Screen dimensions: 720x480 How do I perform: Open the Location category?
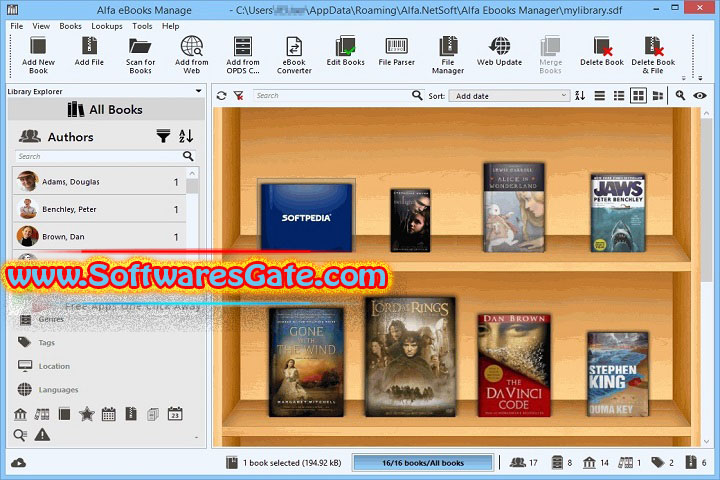(x=54, y=366)
